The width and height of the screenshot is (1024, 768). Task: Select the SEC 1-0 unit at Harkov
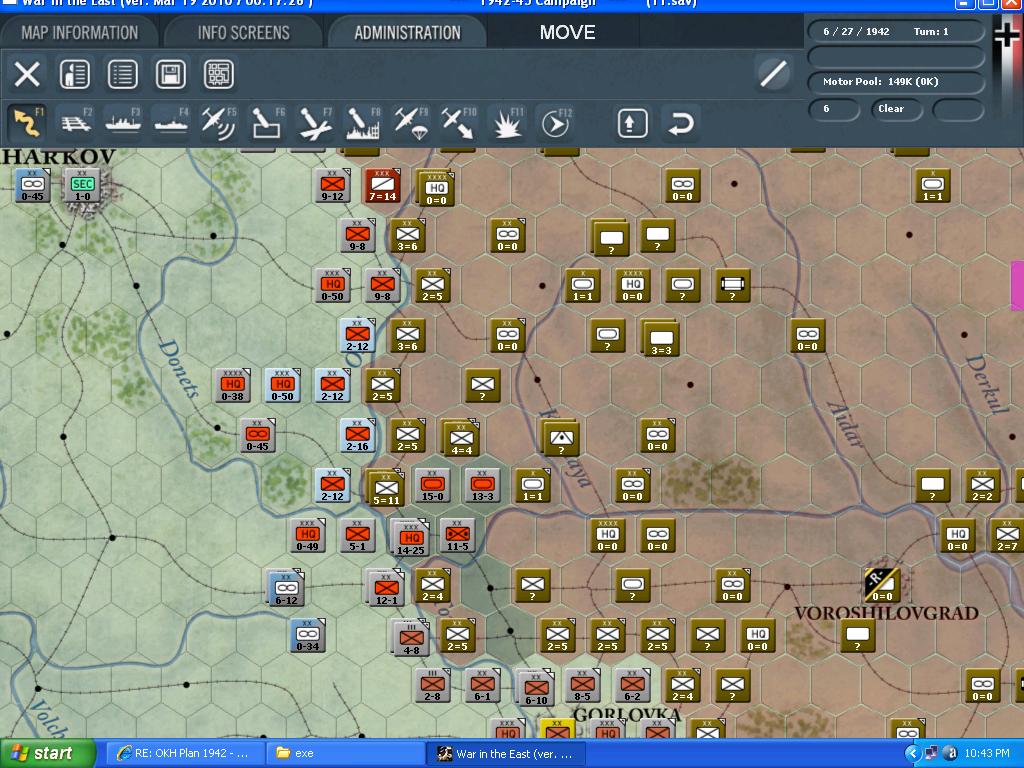(82, 185)
